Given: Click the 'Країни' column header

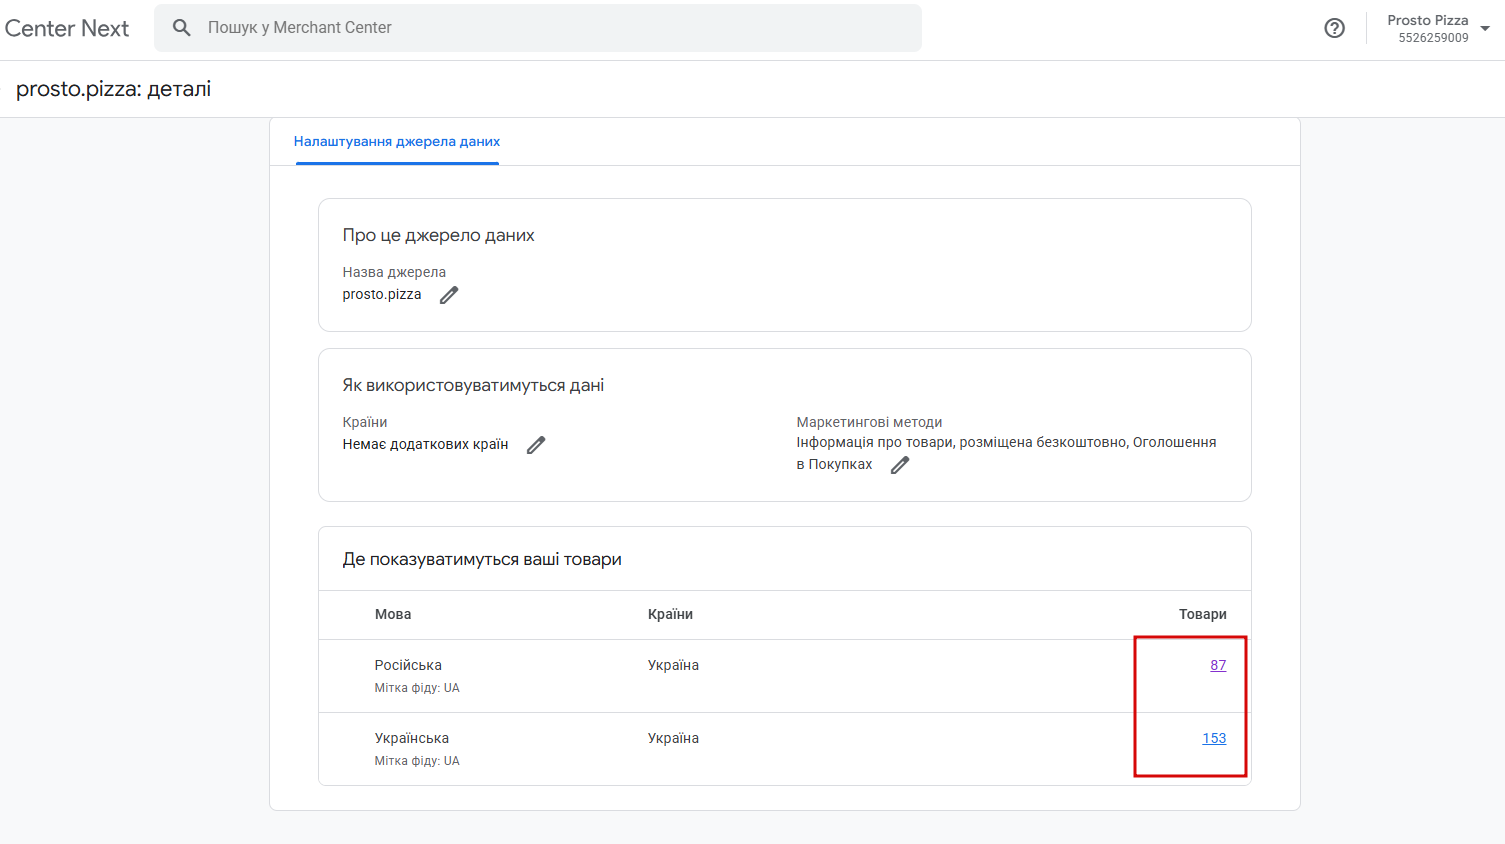Looking at the screenshot, I should click(x=670, y=614).
